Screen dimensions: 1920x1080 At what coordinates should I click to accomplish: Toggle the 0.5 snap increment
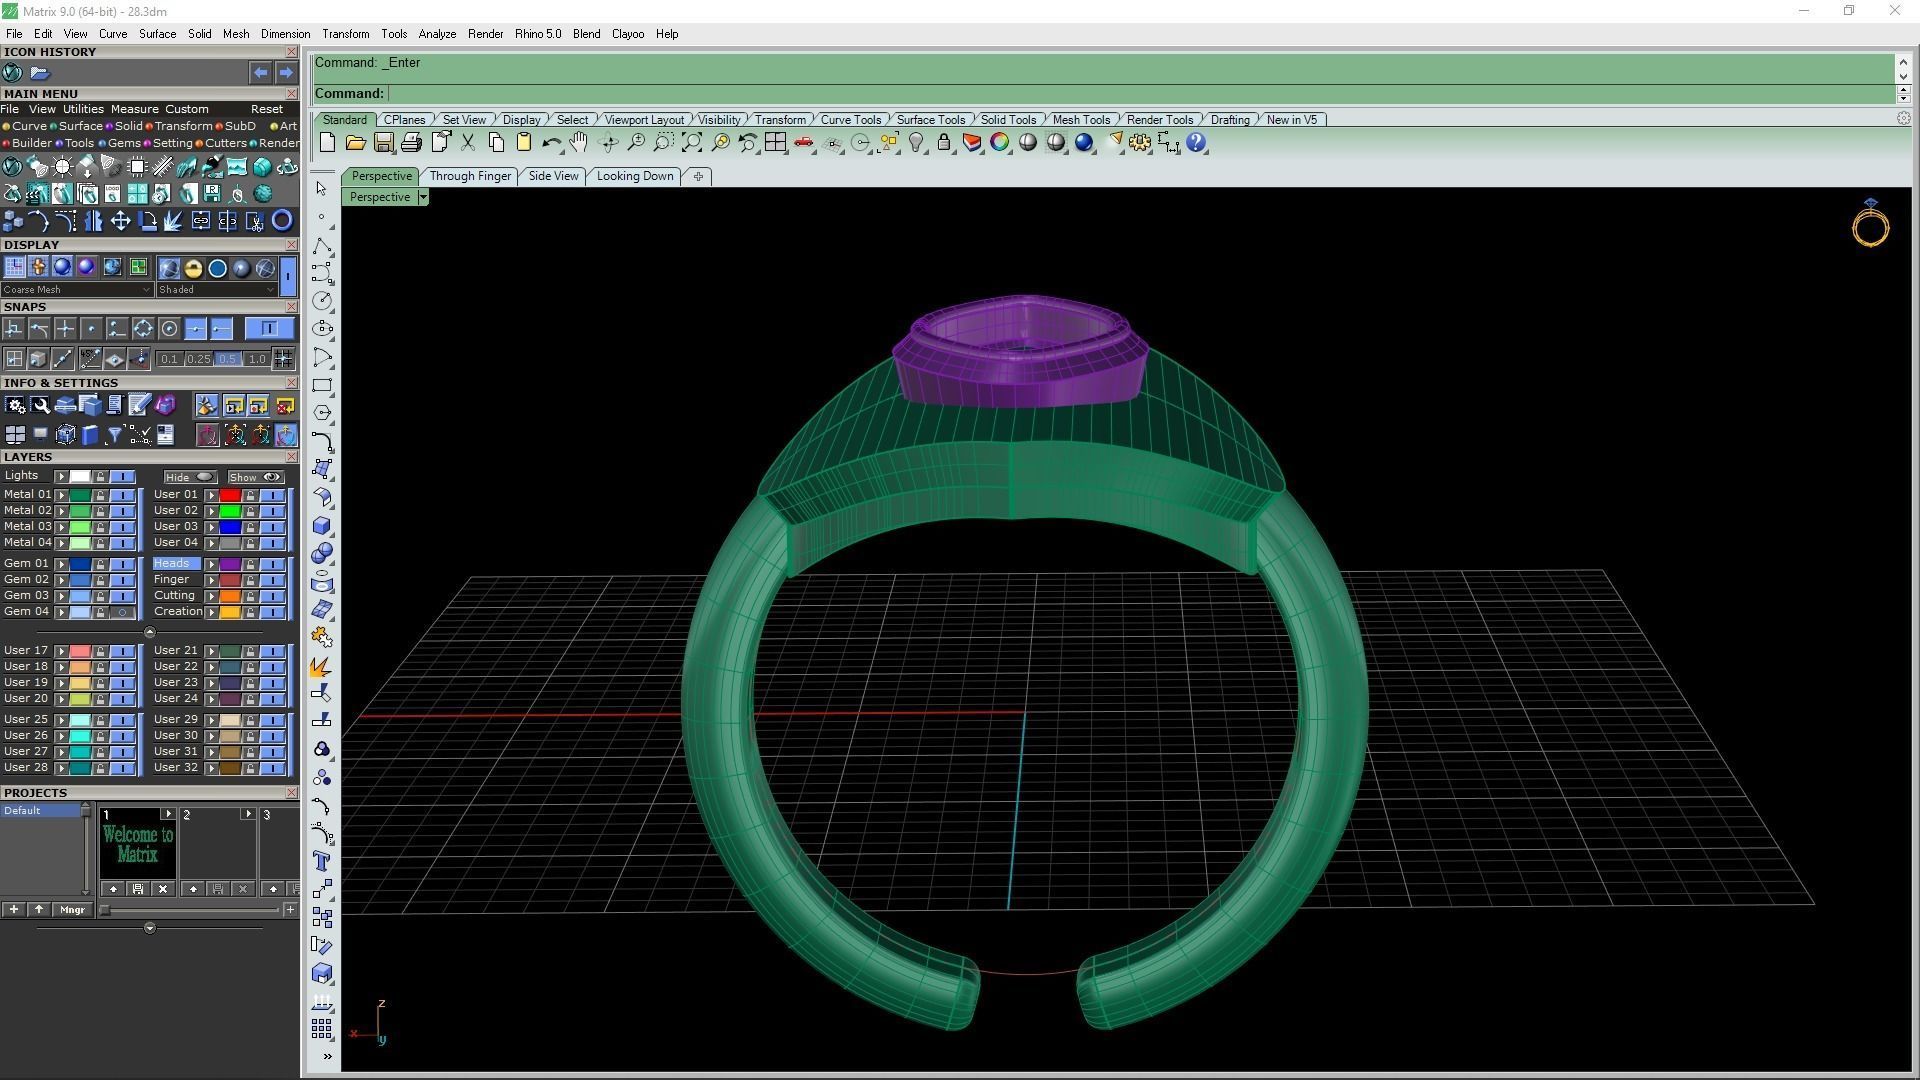[227, 359]
